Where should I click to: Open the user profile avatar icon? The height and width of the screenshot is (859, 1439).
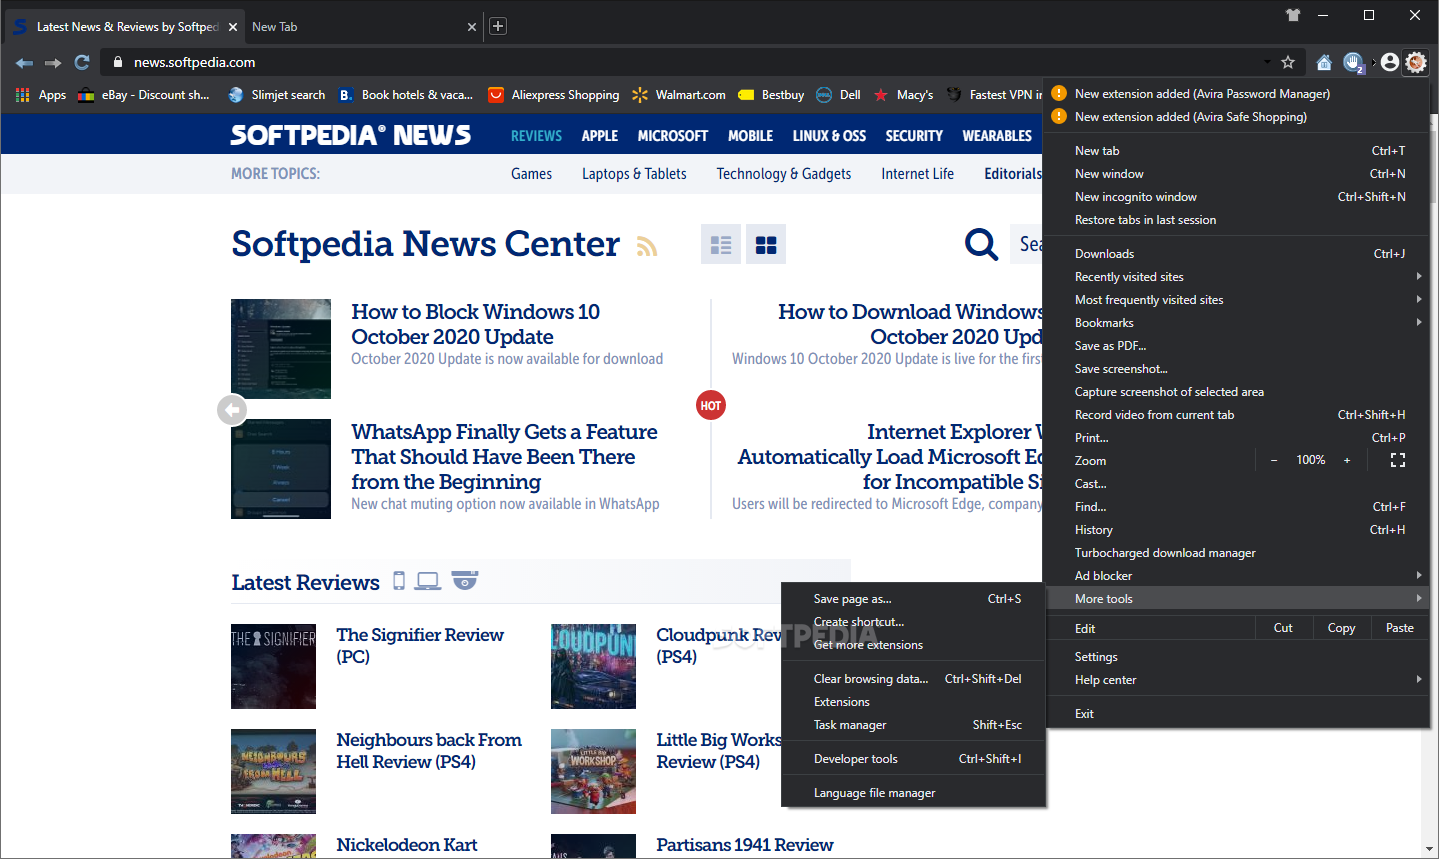1390,62
